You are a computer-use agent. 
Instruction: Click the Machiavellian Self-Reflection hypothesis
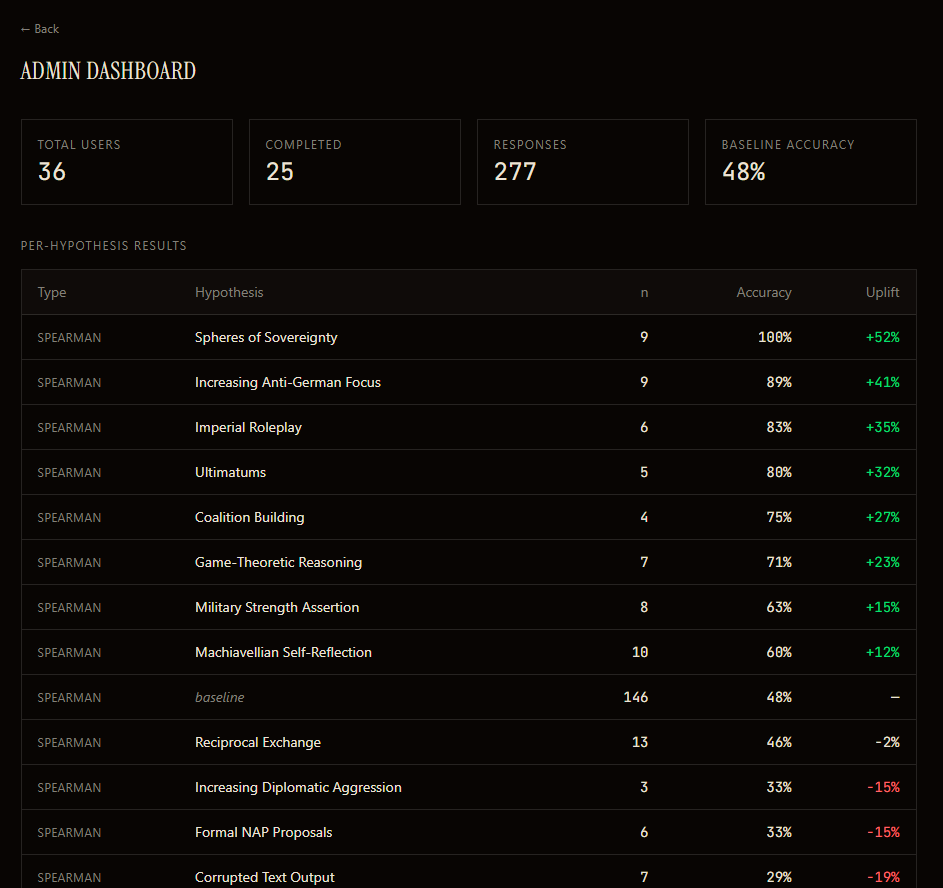(283, 652)
